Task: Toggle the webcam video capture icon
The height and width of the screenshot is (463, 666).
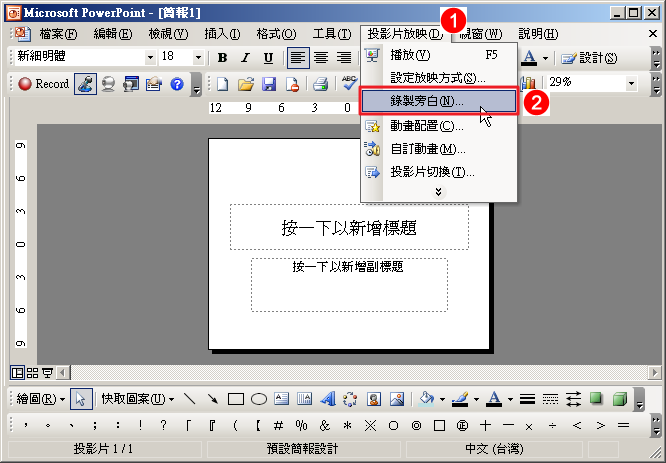Action: 108,84
